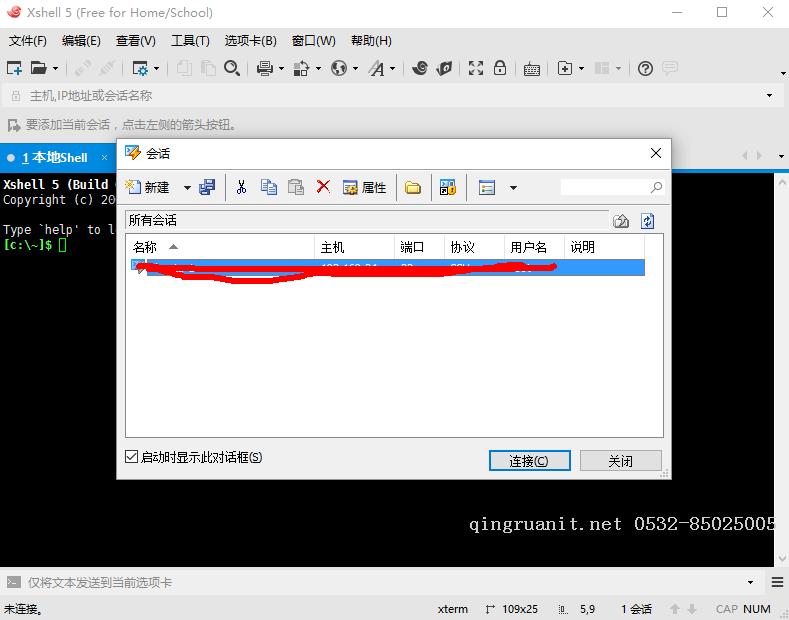Toggle full screen with the arrows icon

point(476,68)
